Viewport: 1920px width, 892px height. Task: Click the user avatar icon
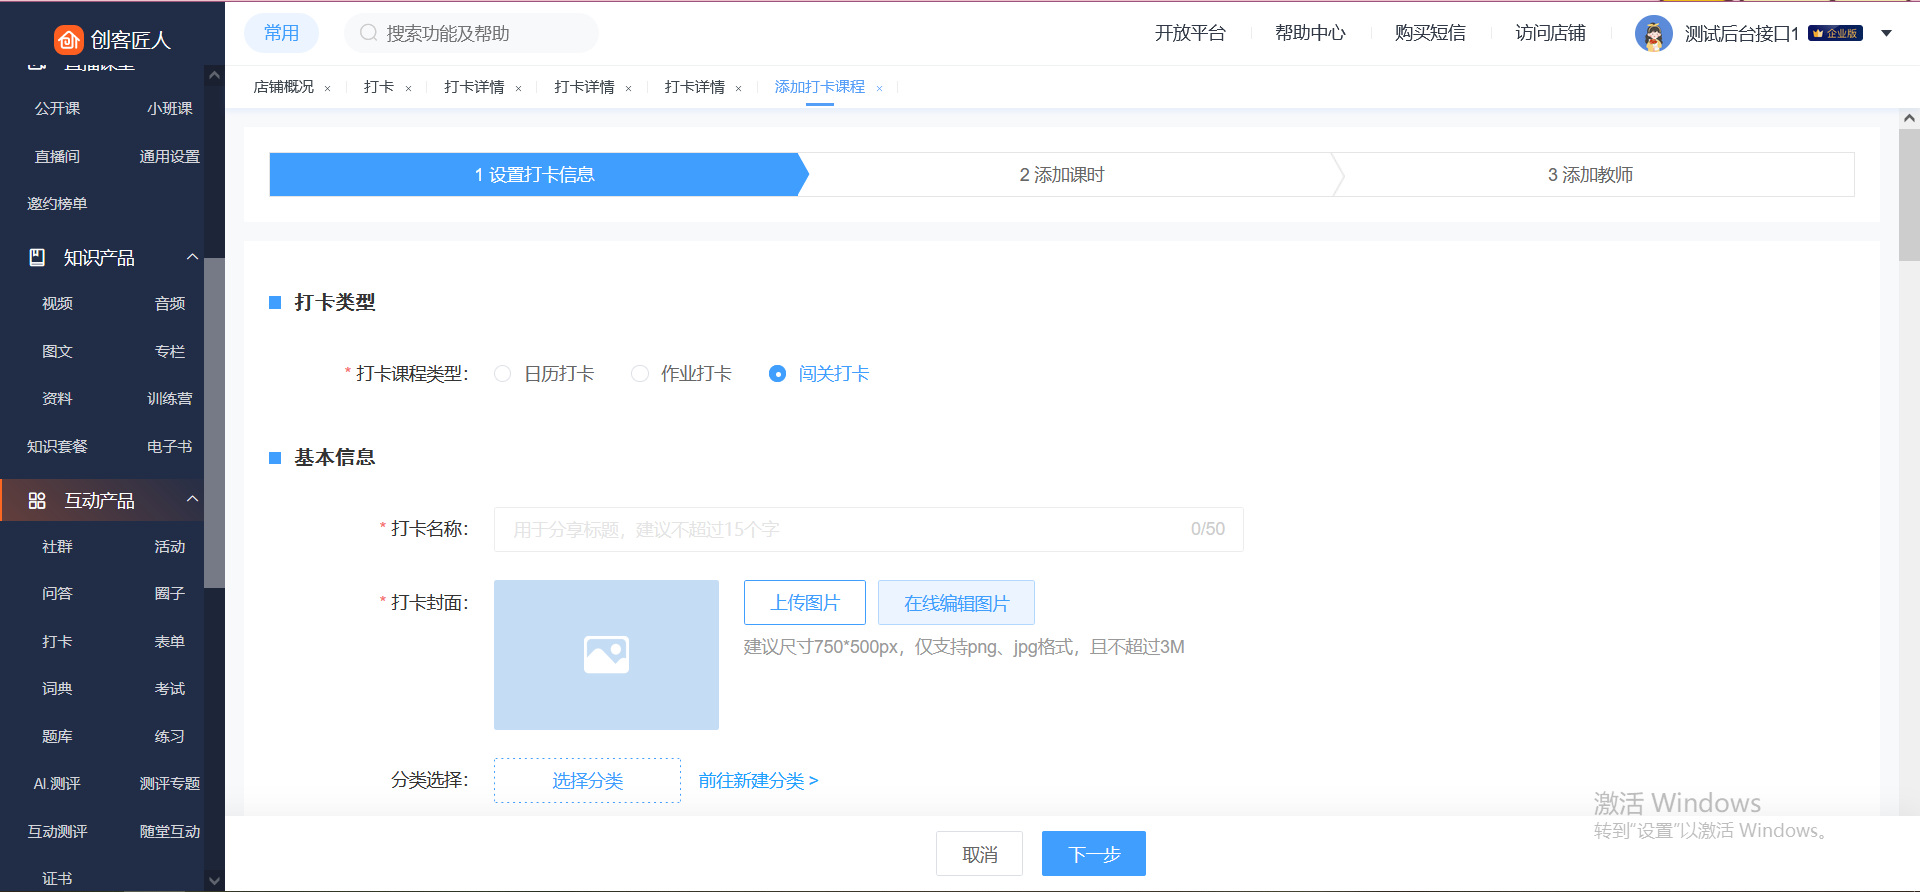(x=1653, y=34)
